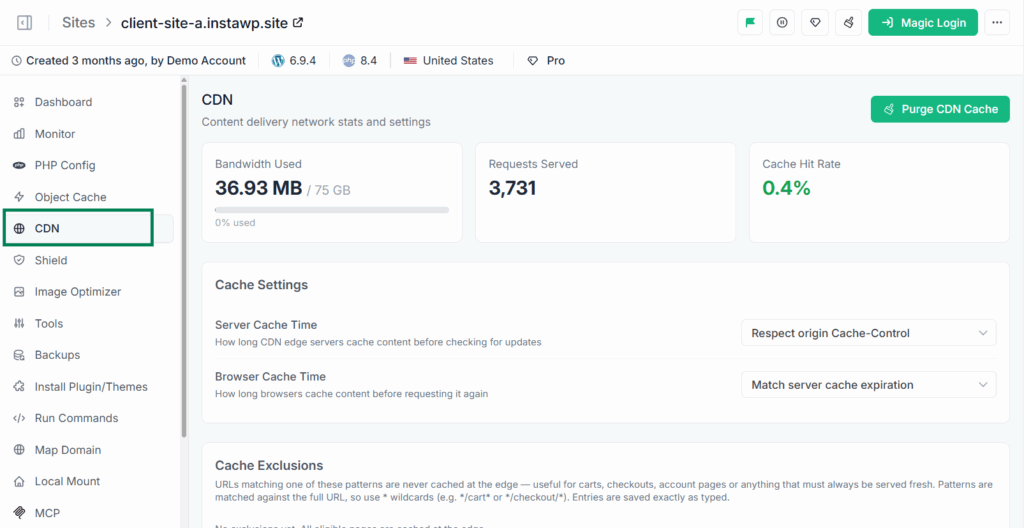Click the Sites breadcrumb link
1024x528 pixels.
click(78, 23)
